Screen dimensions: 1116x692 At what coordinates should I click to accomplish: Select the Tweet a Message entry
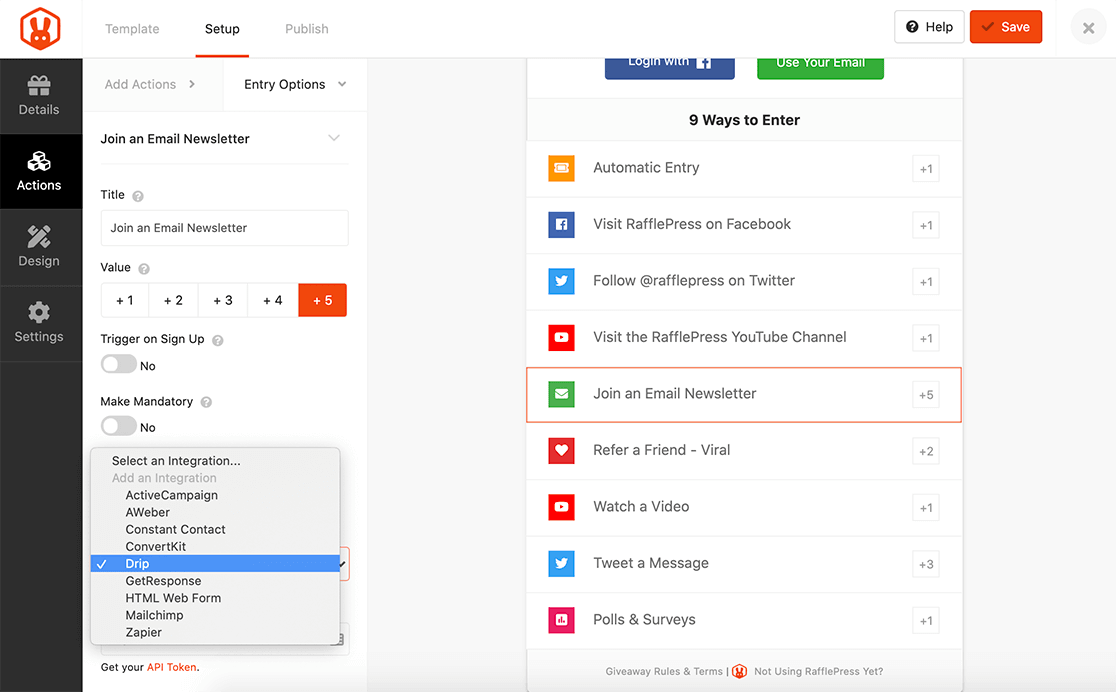pos(744,564)
